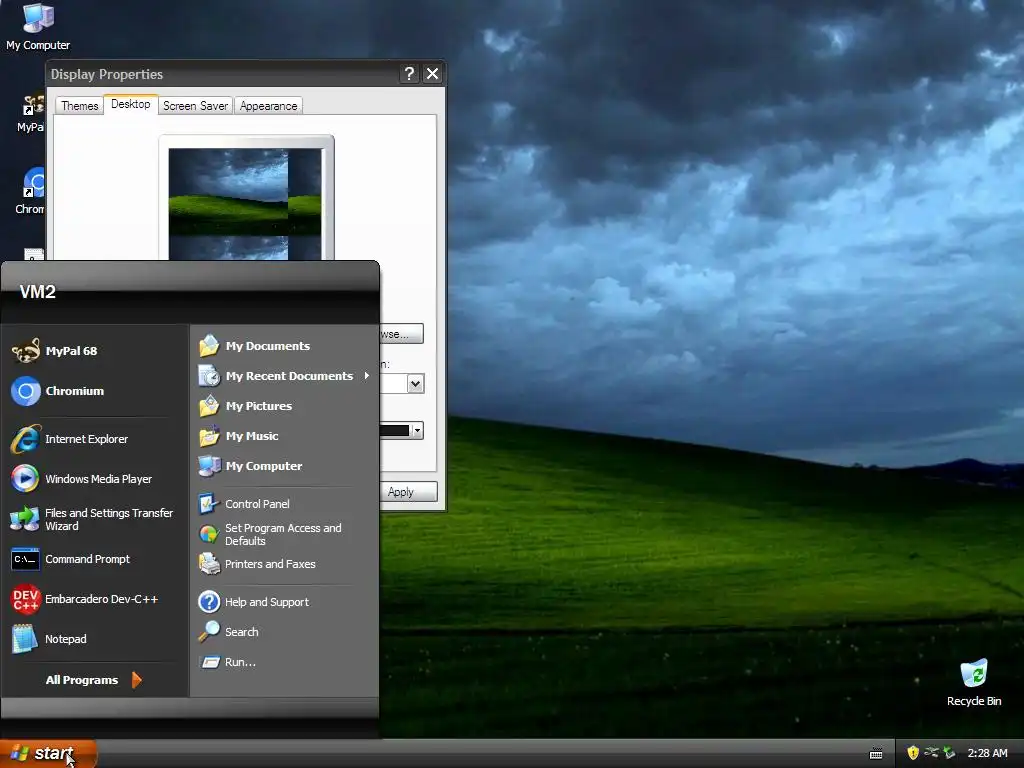Open Search from the Start menu
This screenshot has height=768, width=1024.
coord(229,632)
